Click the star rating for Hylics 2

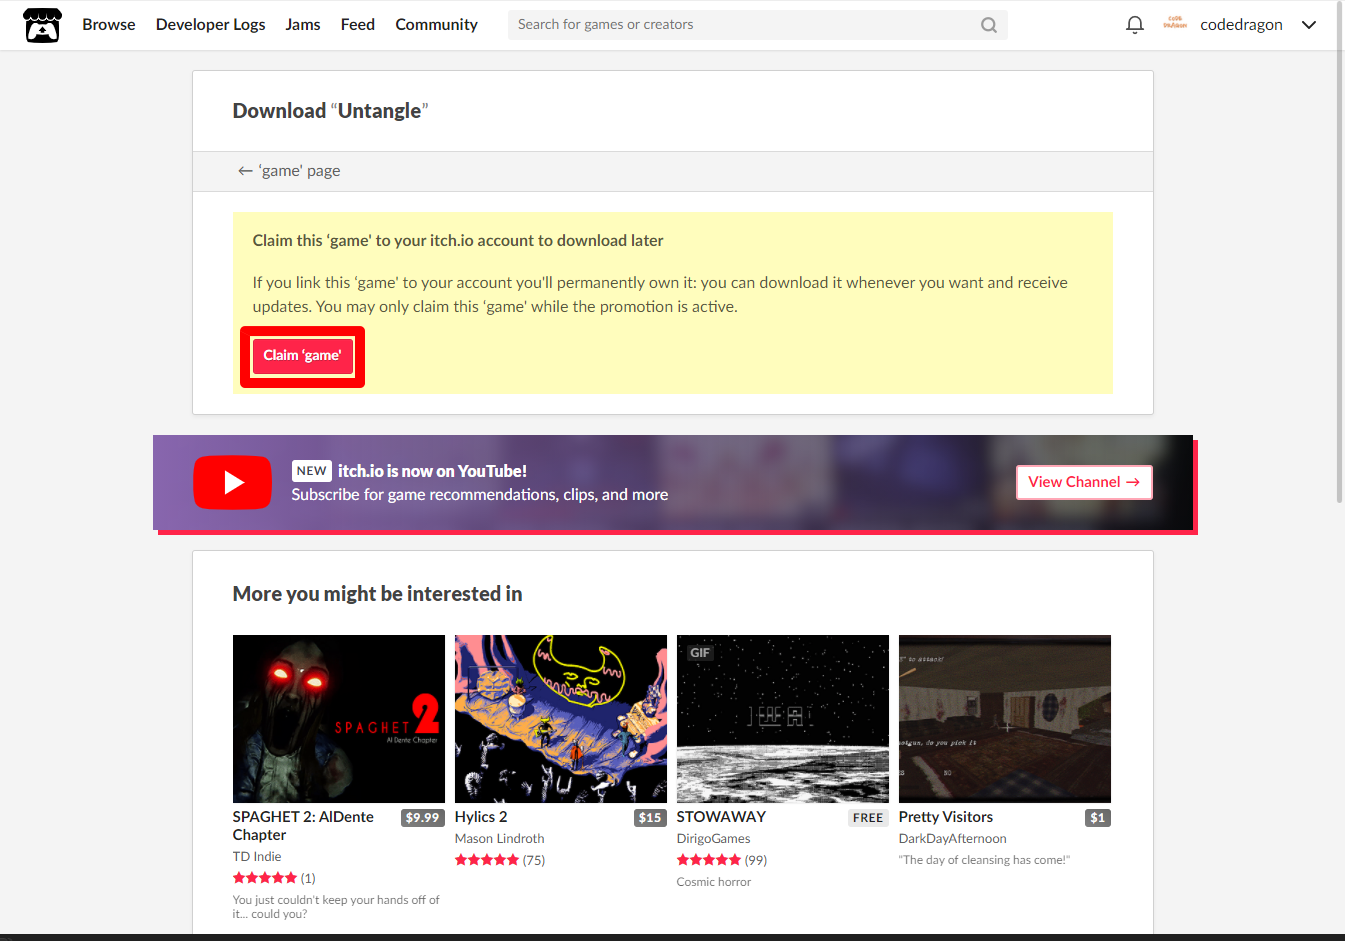[x=487, y=860]
